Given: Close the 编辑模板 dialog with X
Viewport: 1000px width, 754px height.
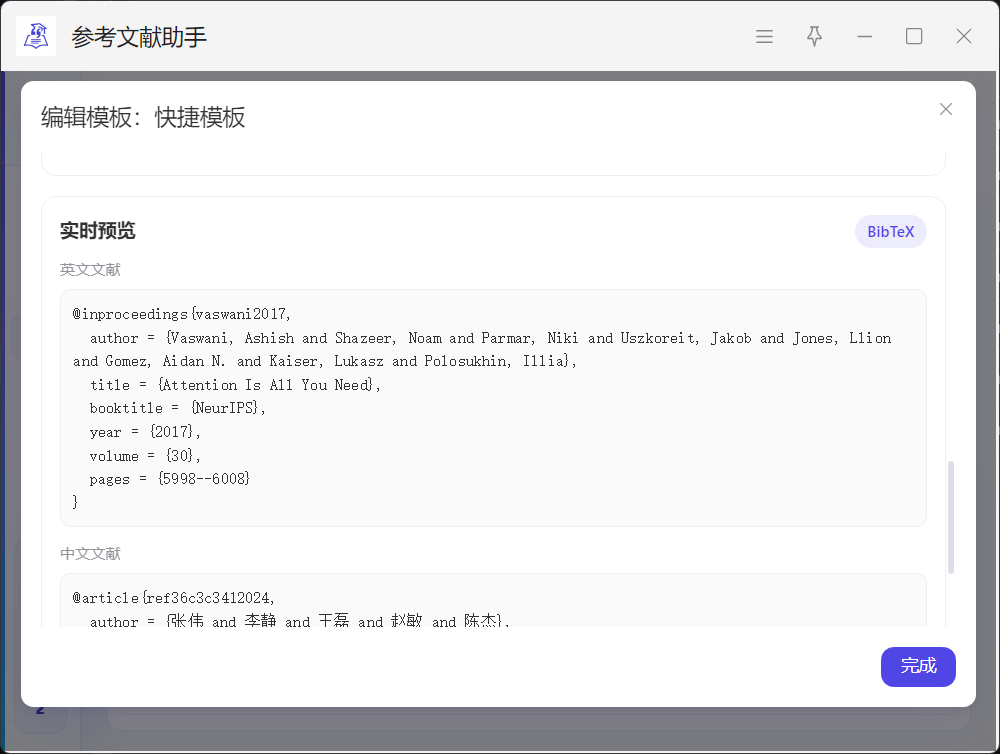Looking at the screenshot, I should click(945, 109).
